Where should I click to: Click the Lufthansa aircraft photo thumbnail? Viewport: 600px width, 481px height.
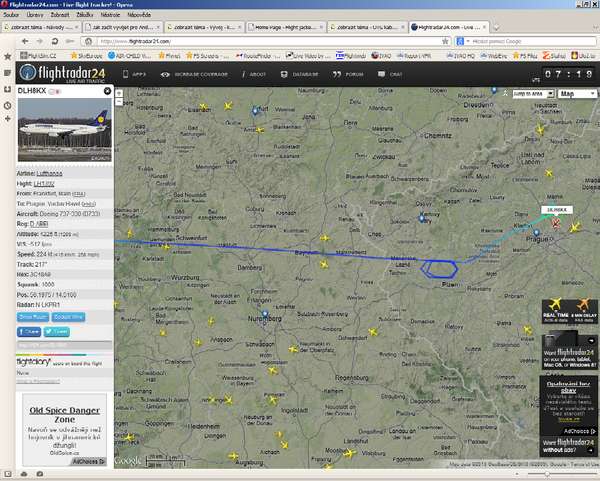click(65, 130)
